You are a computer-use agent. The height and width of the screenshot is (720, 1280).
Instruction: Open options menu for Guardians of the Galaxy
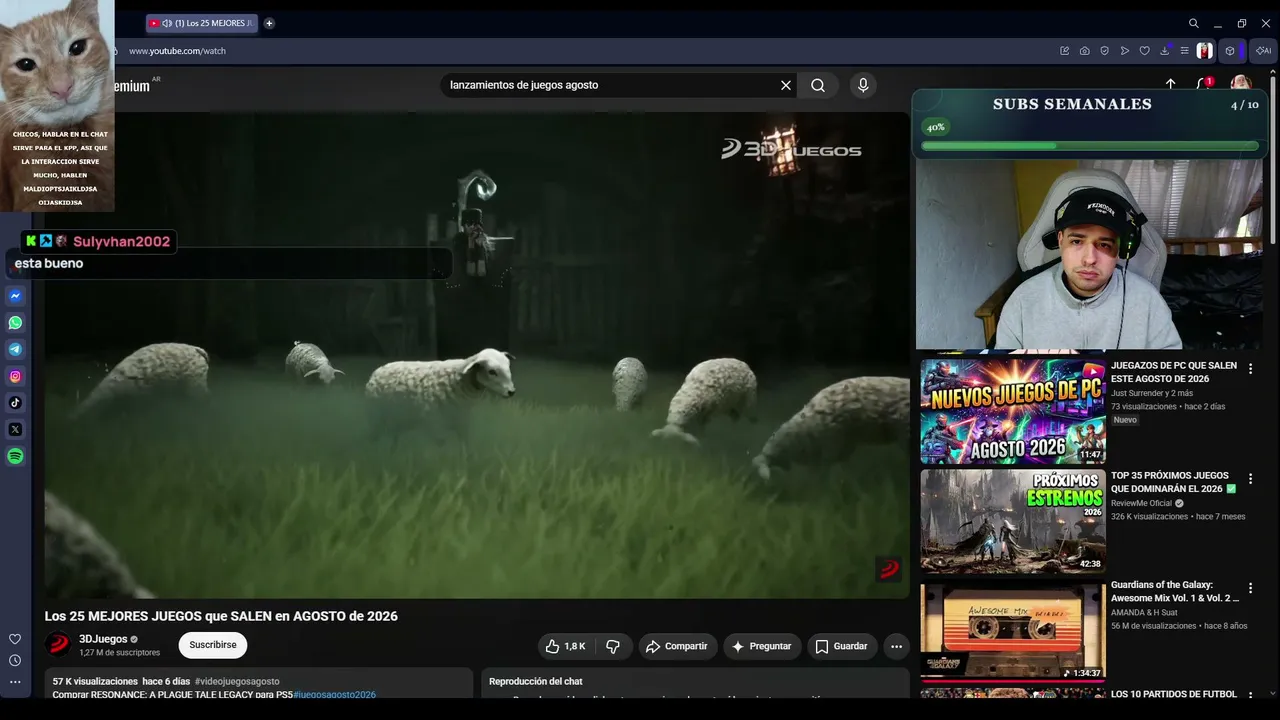pos(1250,588)
